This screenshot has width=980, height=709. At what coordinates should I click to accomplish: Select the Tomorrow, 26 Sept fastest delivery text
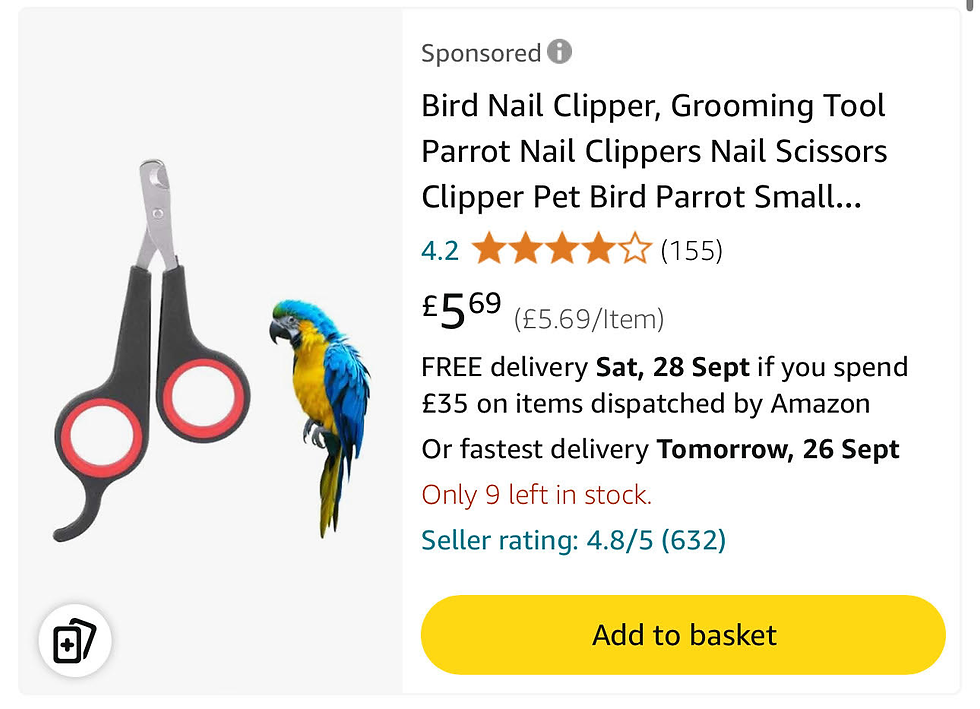coord(778,450)
